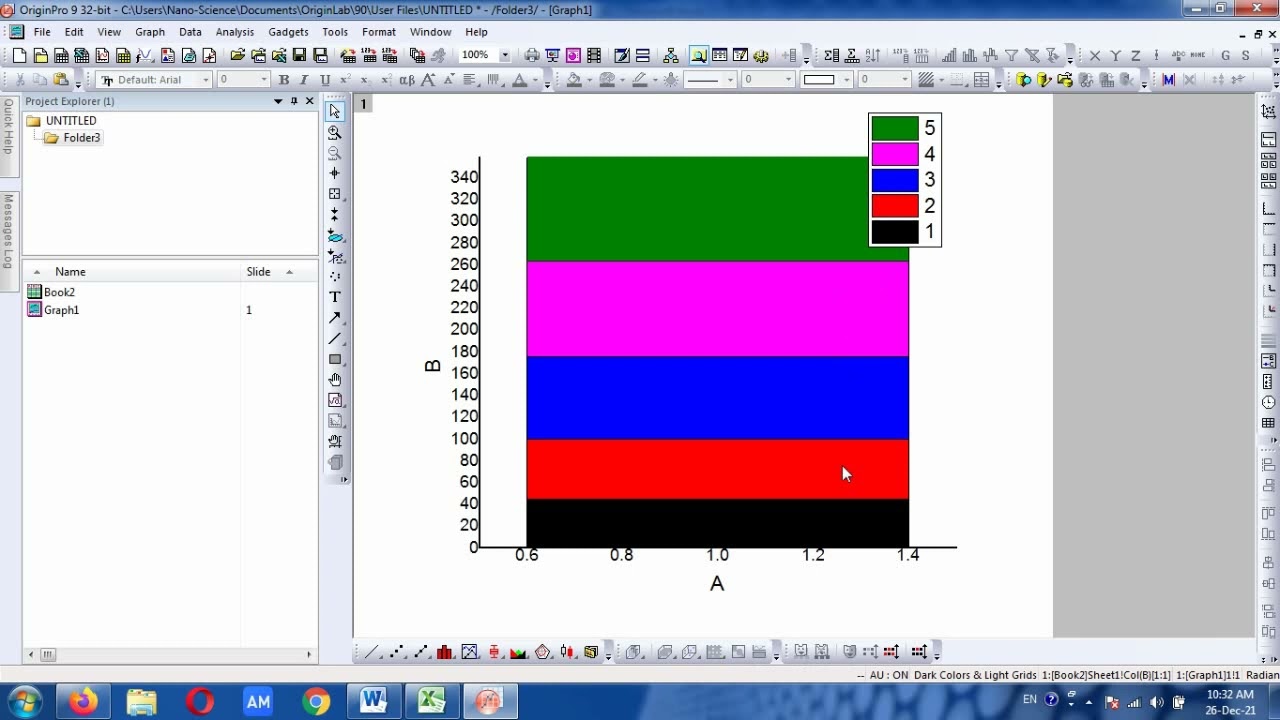Select the Arrow drawing tool

[x=335, y=318]
